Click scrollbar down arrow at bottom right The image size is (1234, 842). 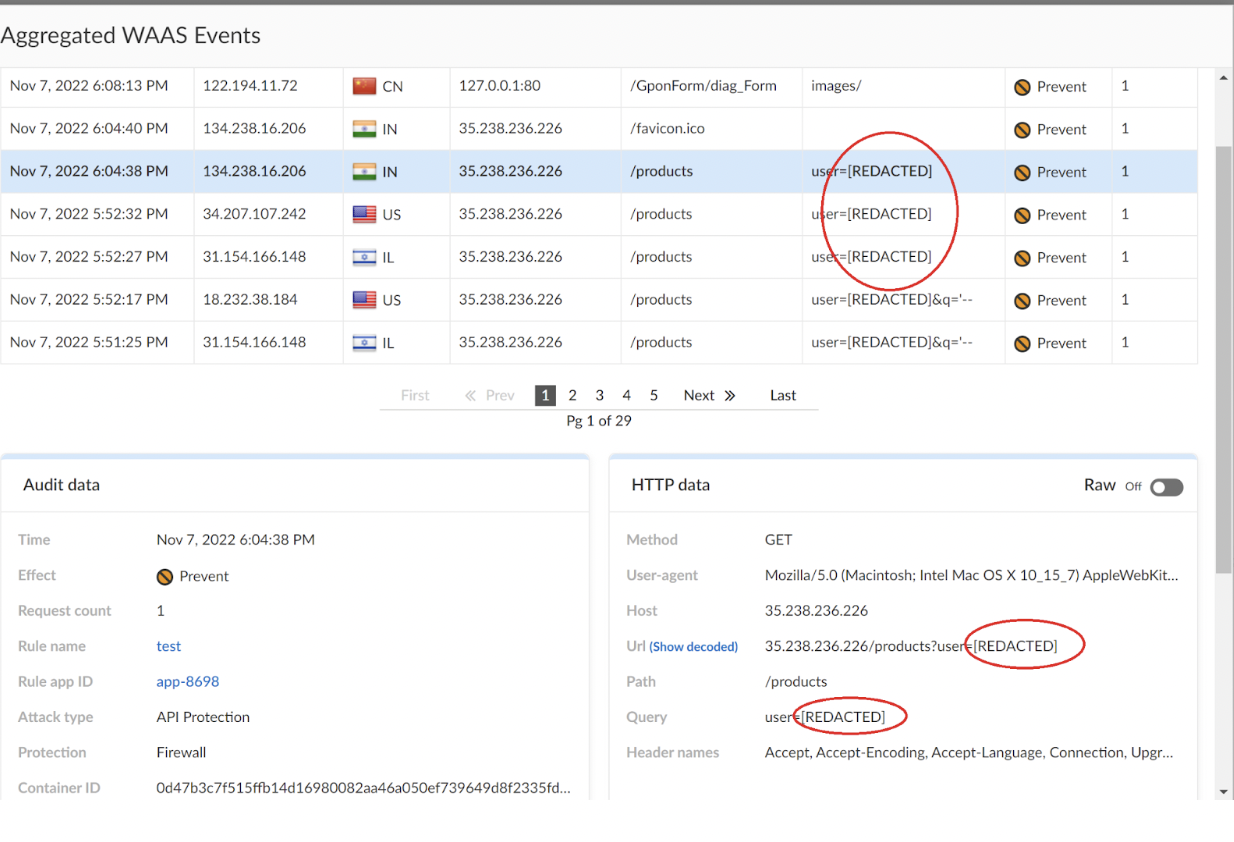pyautogui.click(x=1224, y=792)
